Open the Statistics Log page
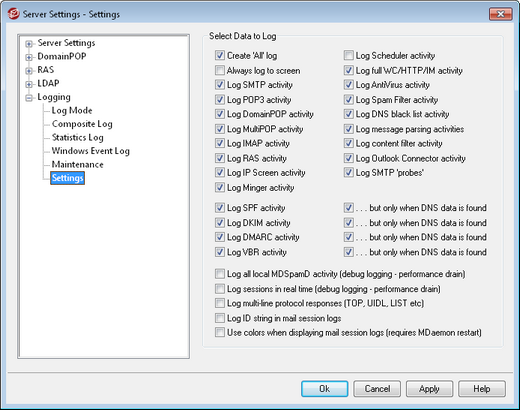The width and height of the screenshot is (520, 410). [77, 138]
